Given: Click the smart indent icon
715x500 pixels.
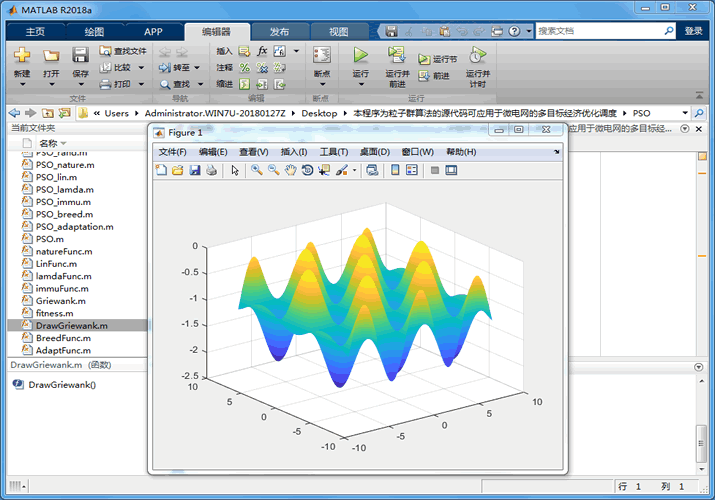Looking at the screenshot, I should coord(245,84).
